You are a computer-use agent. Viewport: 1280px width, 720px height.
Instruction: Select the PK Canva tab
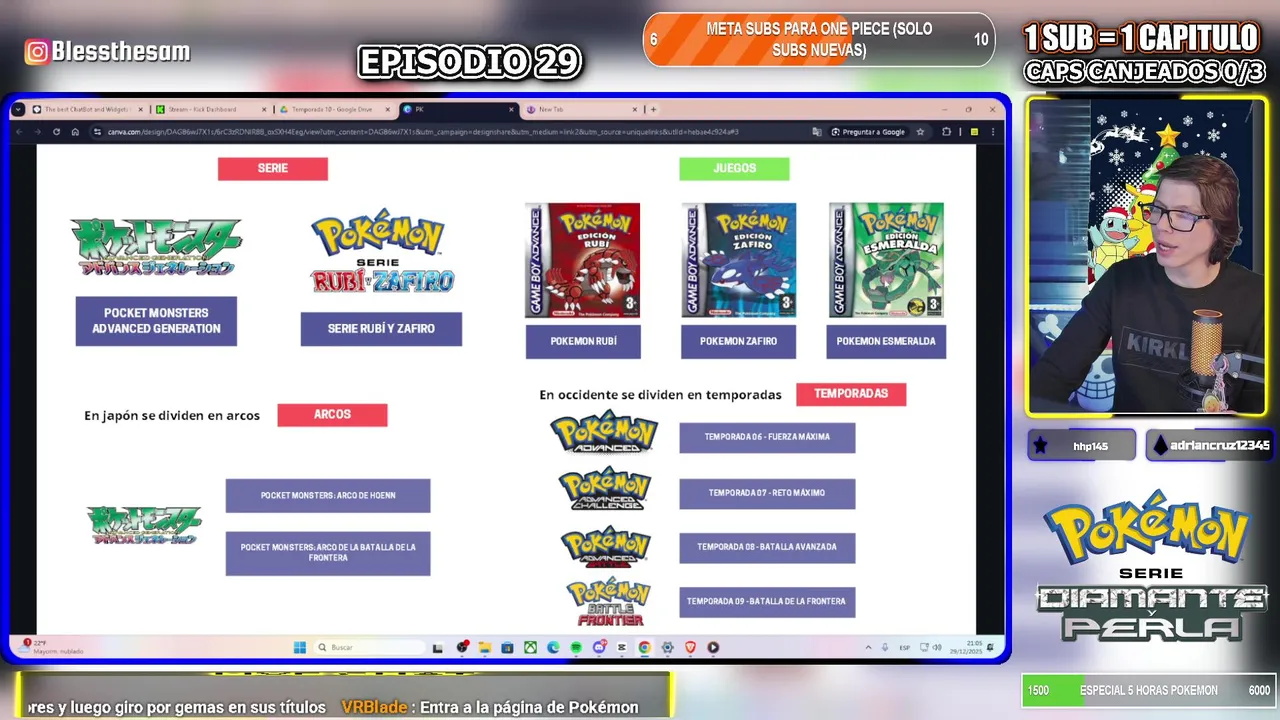pyautogui.click(x=457, y=109)
